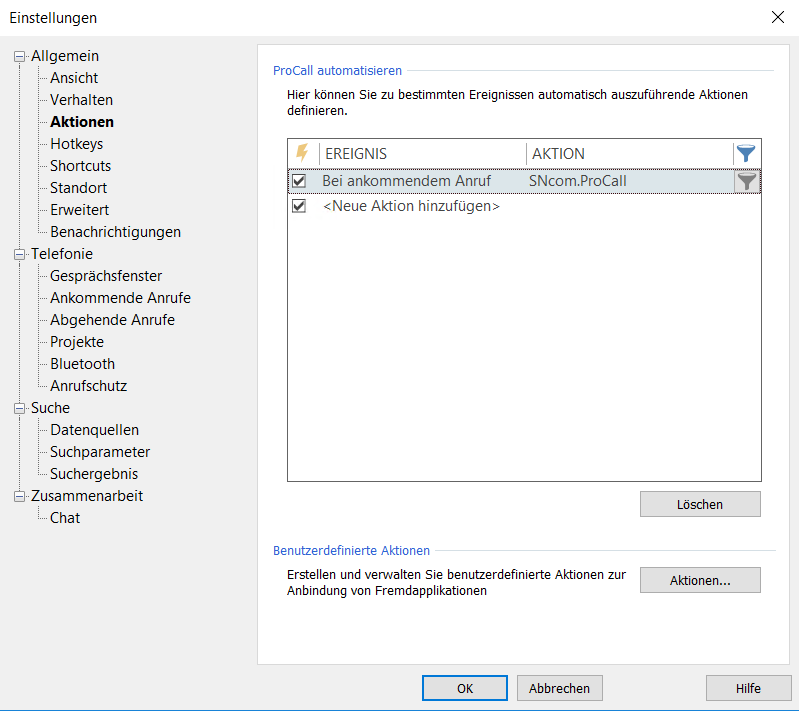Confirm settings with the OK button

(465, 688)
